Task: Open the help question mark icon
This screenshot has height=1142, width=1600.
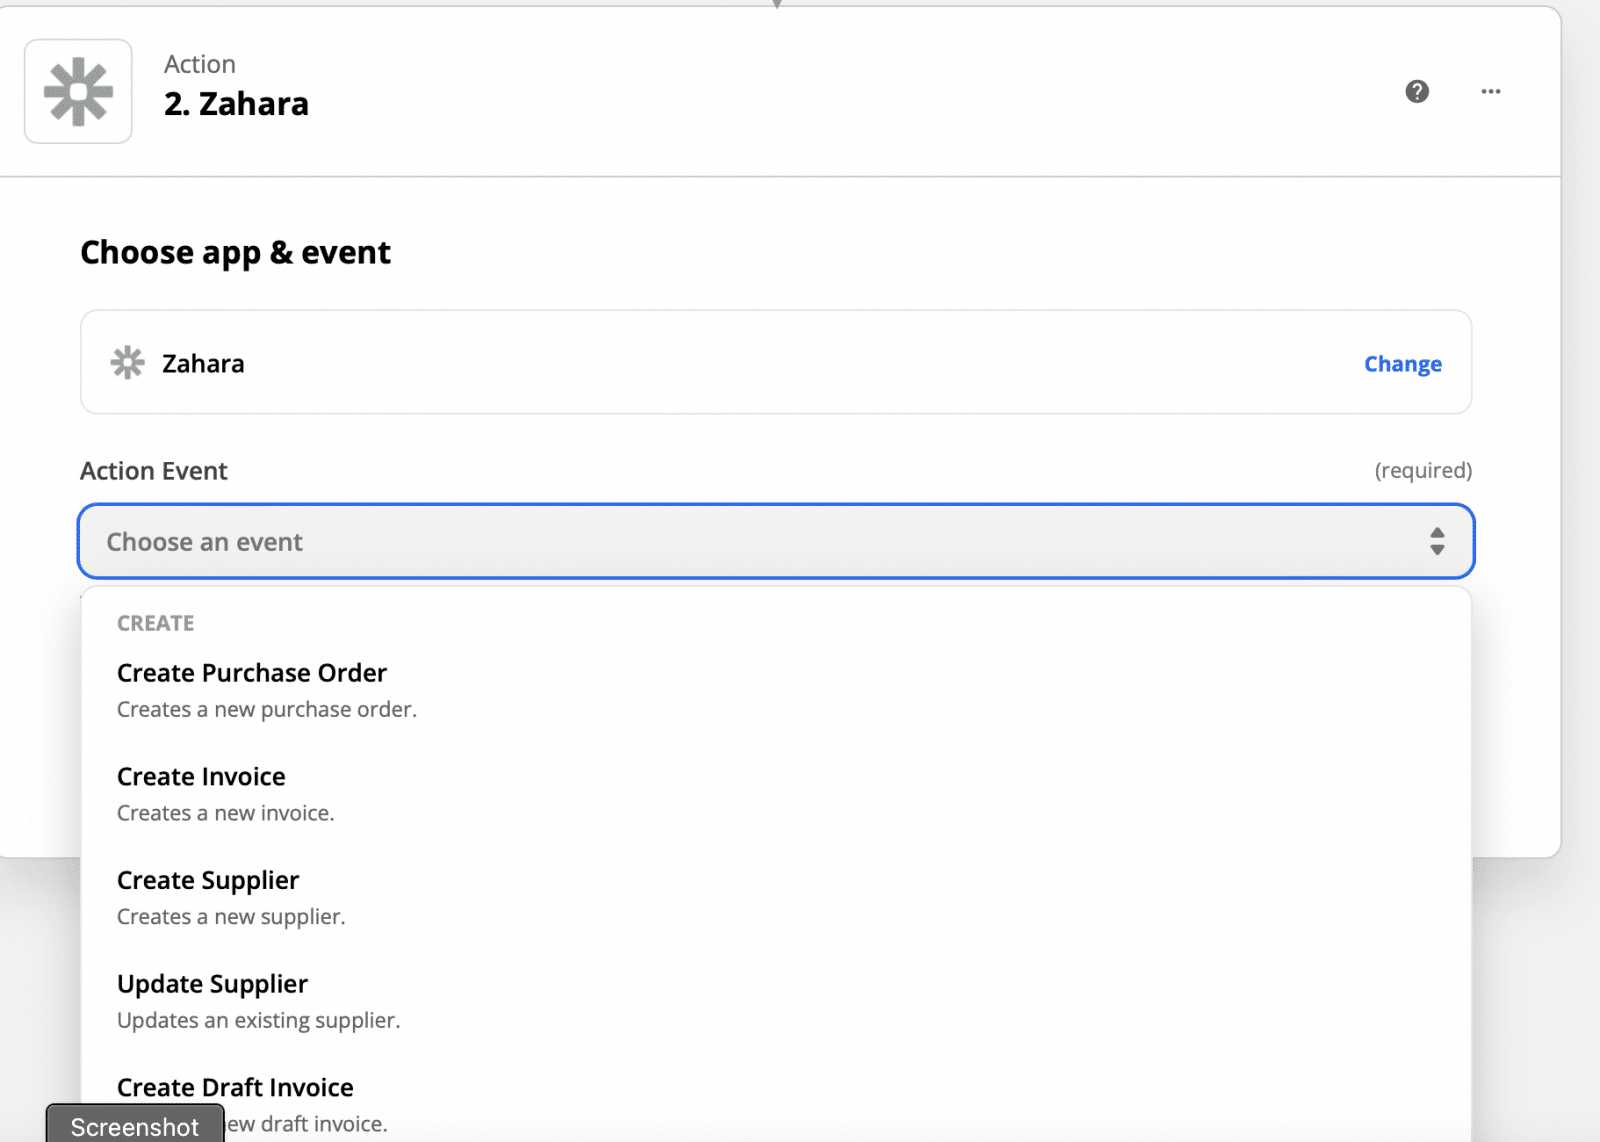Action: coord(1417,91)
